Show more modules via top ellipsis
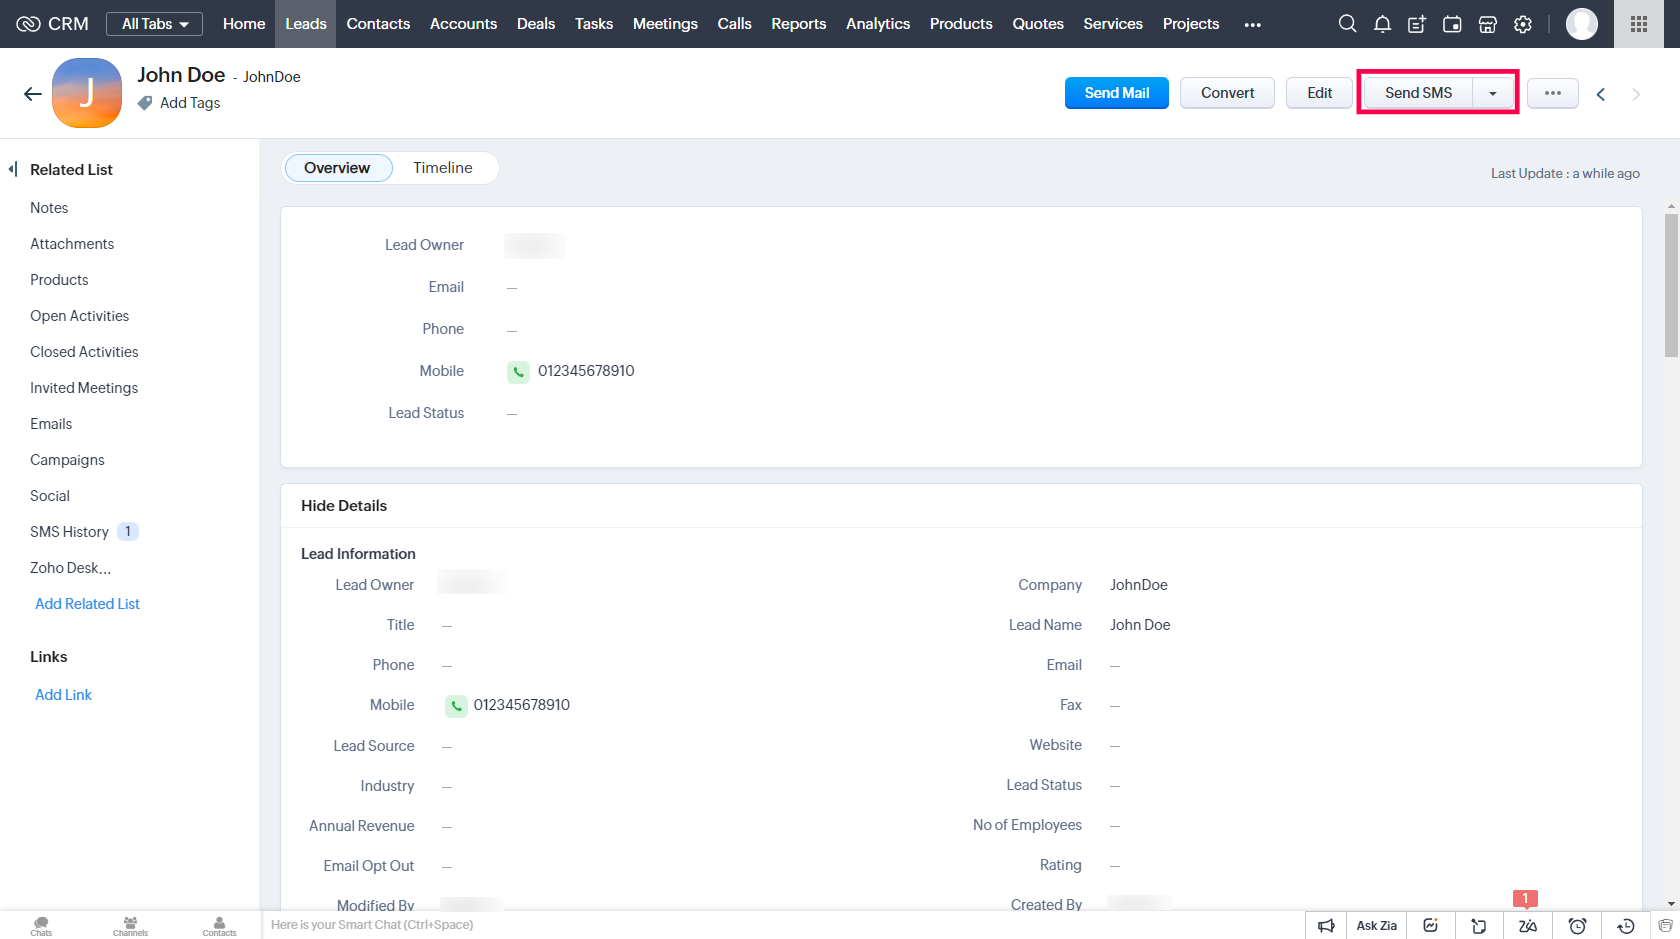The width and height of the screenshot is (1680, 939). coord(1252,24)
